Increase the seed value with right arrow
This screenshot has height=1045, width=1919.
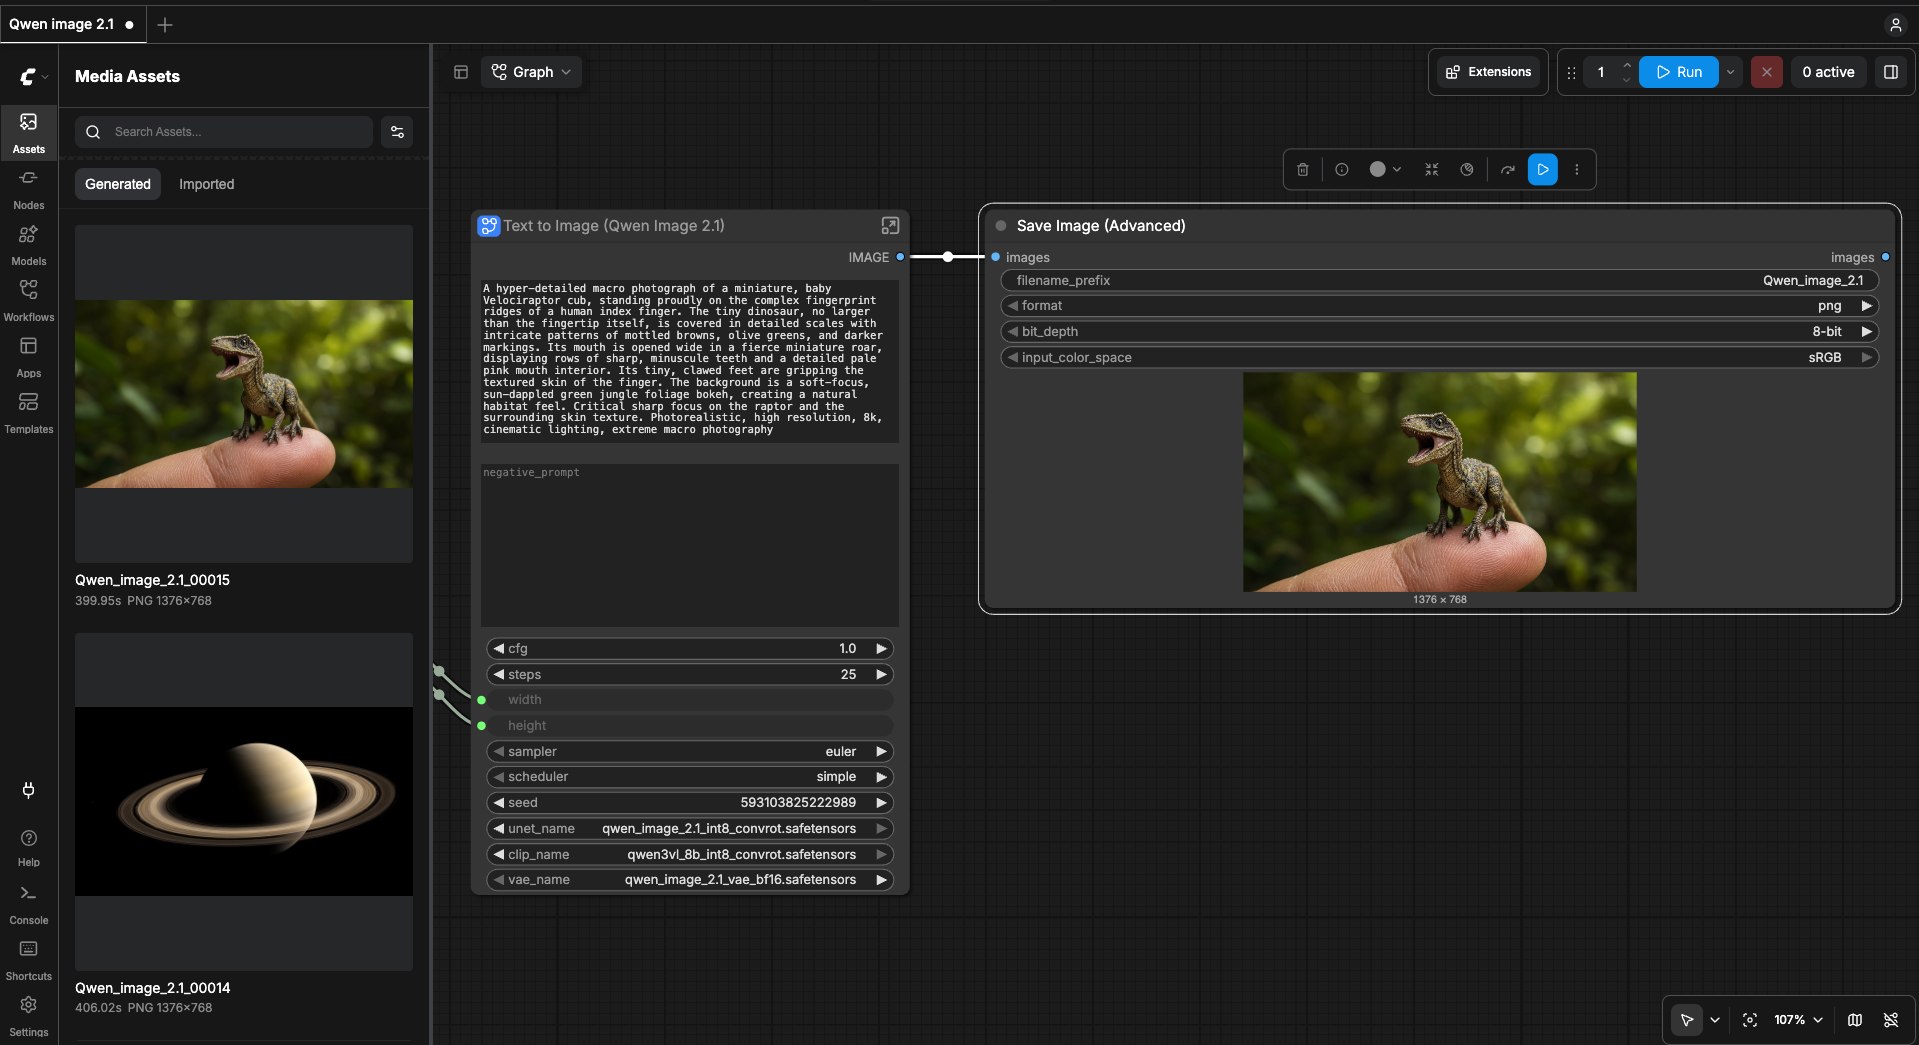[x=881, y=803]
